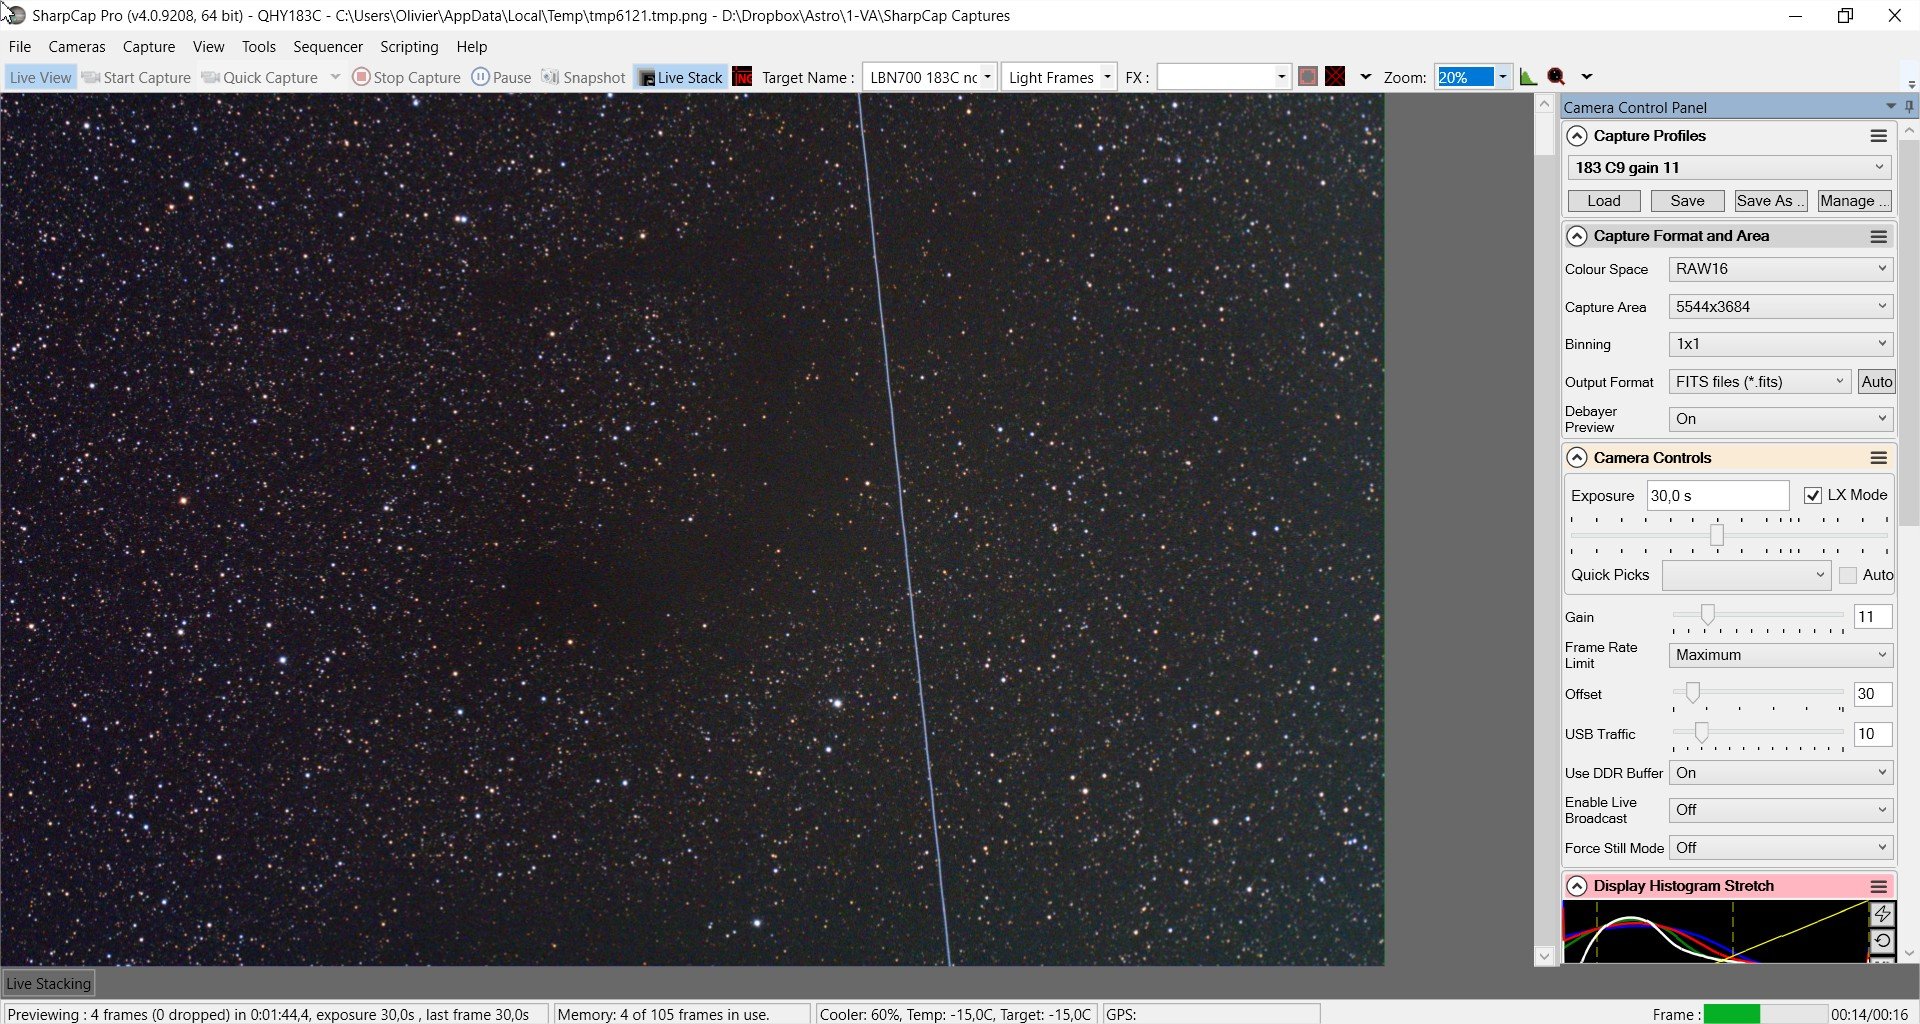
Task: Pin the Camera Control Panel
Action: [x=1909, y=107]
